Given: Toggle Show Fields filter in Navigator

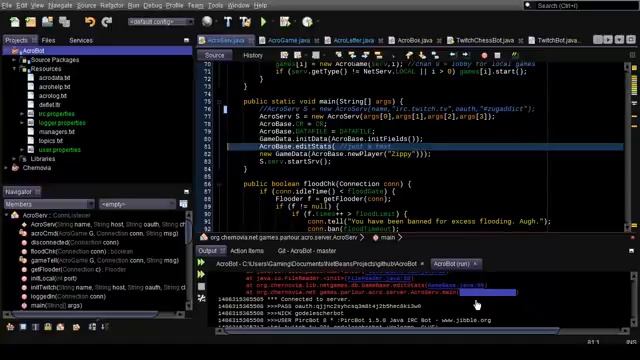Looking at the screenshot, I should (23, 327).
